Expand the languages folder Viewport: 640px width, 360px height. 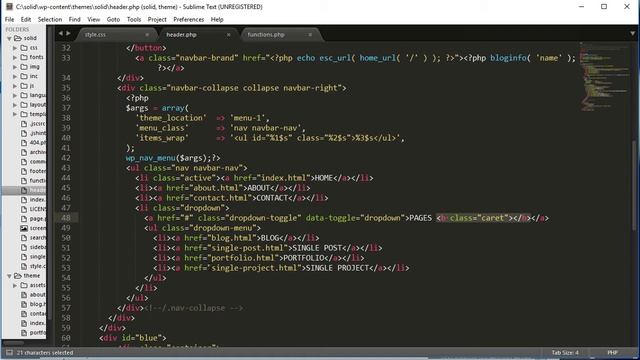pos(15,95)
